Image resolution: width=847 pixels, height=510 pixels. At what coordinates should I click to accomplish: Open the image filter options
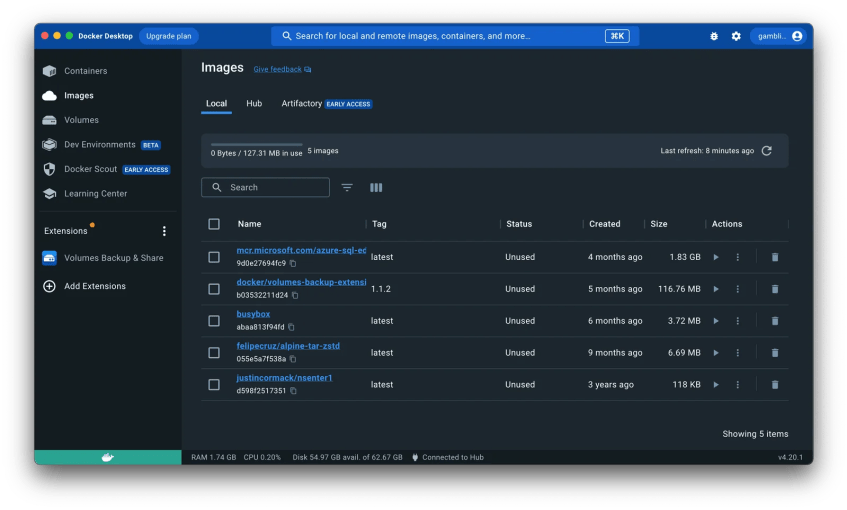(347, 187)
